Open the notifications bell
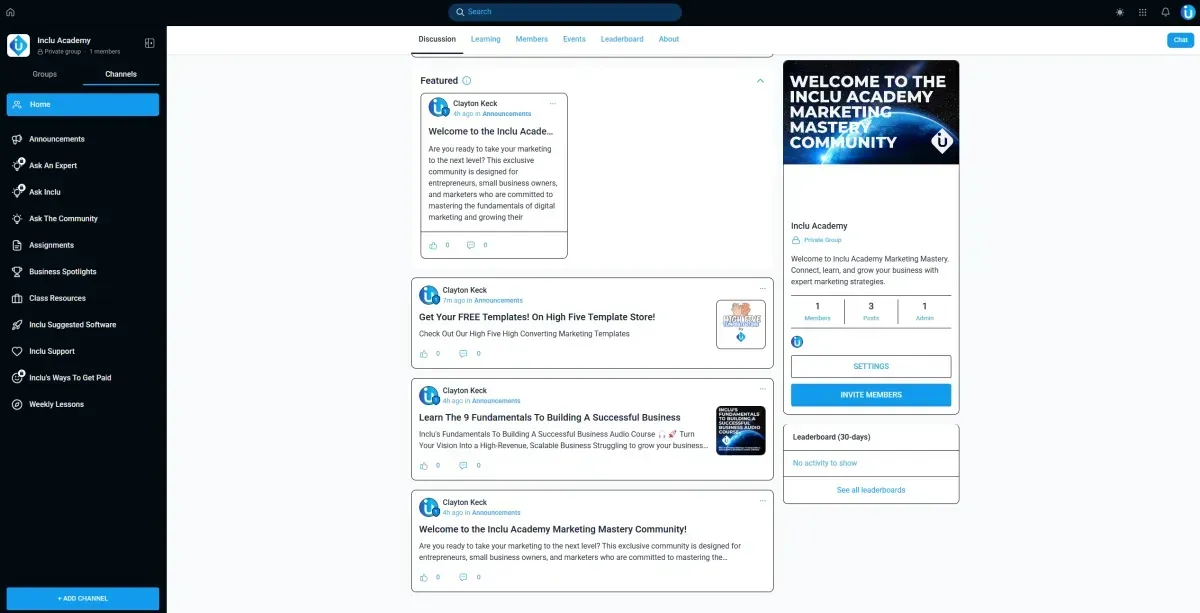Viewport: 1200px width, 613px height. point(1165,12)
